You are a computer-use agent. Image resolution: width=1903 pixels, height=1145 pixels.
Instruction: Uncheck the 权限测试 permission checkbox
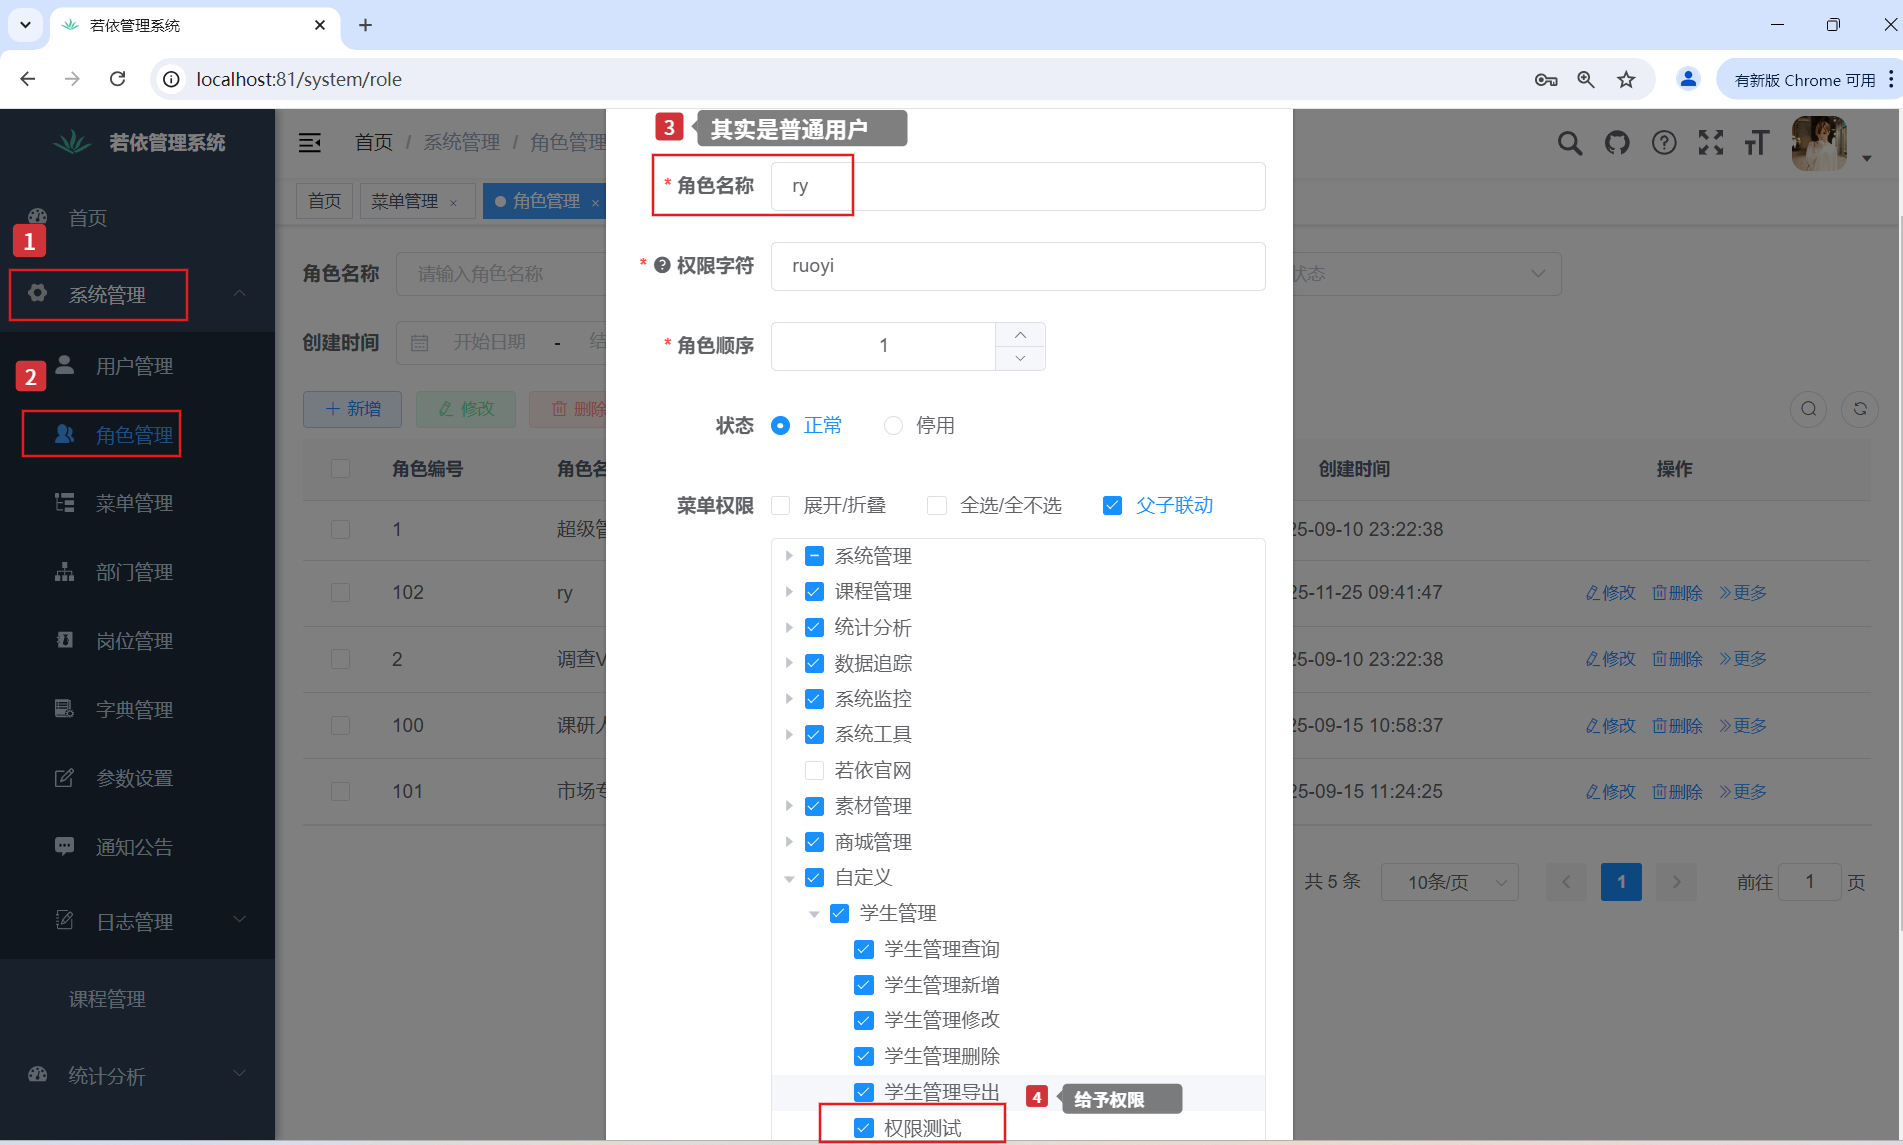click(x=864, y=1128)
